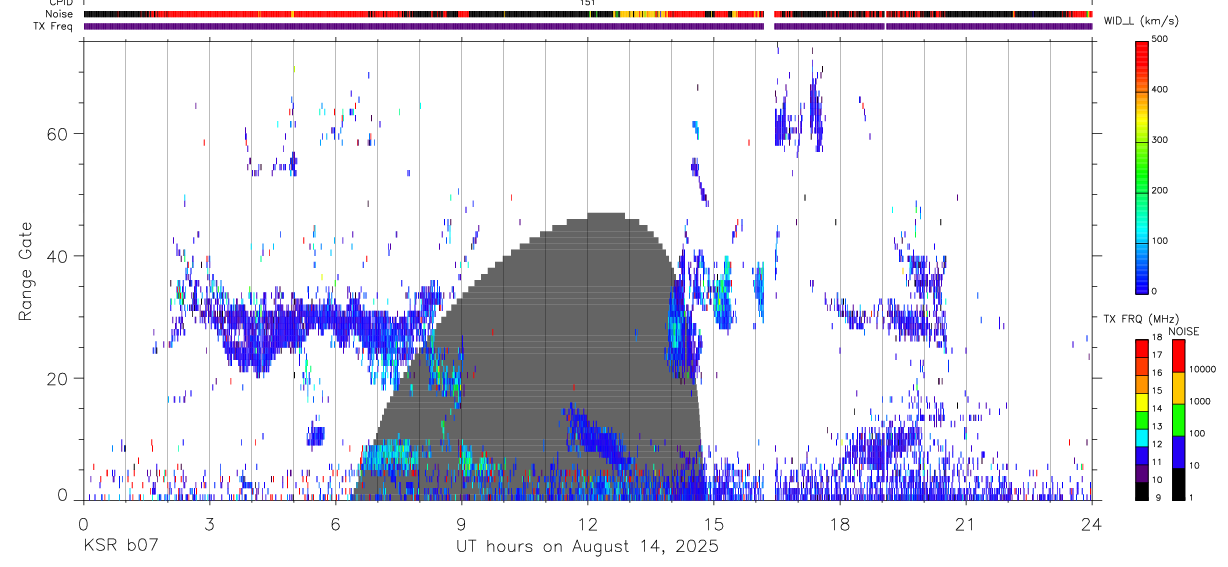
Task: Click the 16 MHz tick label
Action: tap(1159, 373)
